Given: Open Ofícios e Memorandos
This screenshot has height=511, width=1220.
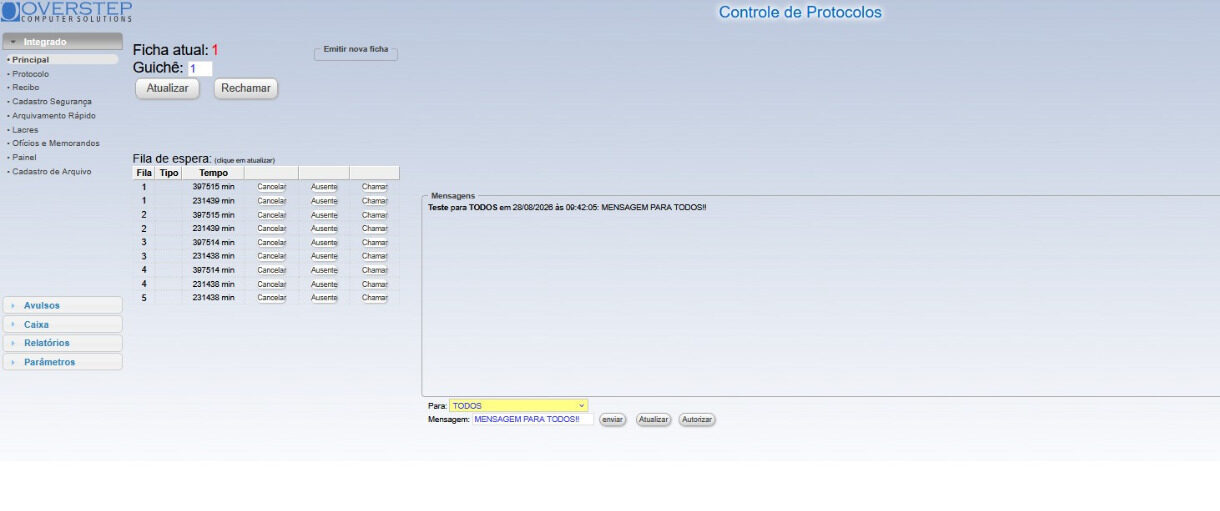Looking at the screenshot, I should pos(56,144).
